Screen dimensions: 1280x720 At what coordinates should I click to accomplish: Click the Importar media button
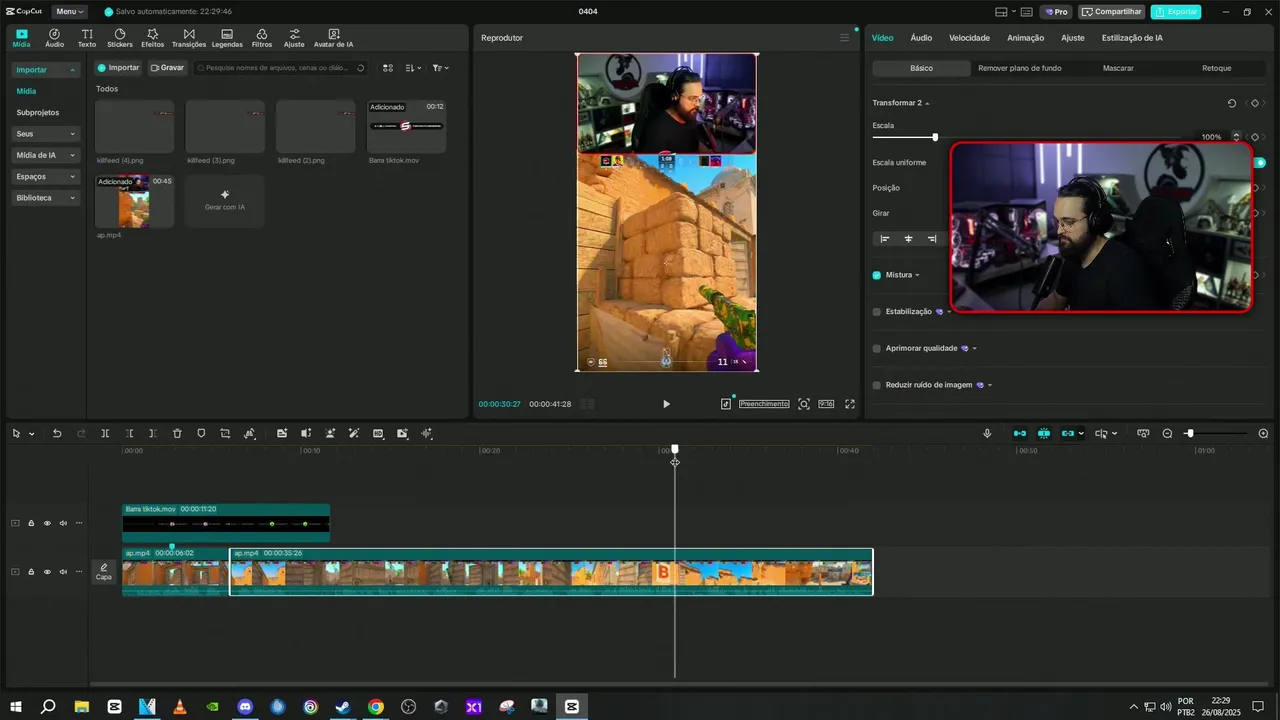[118, 68]
